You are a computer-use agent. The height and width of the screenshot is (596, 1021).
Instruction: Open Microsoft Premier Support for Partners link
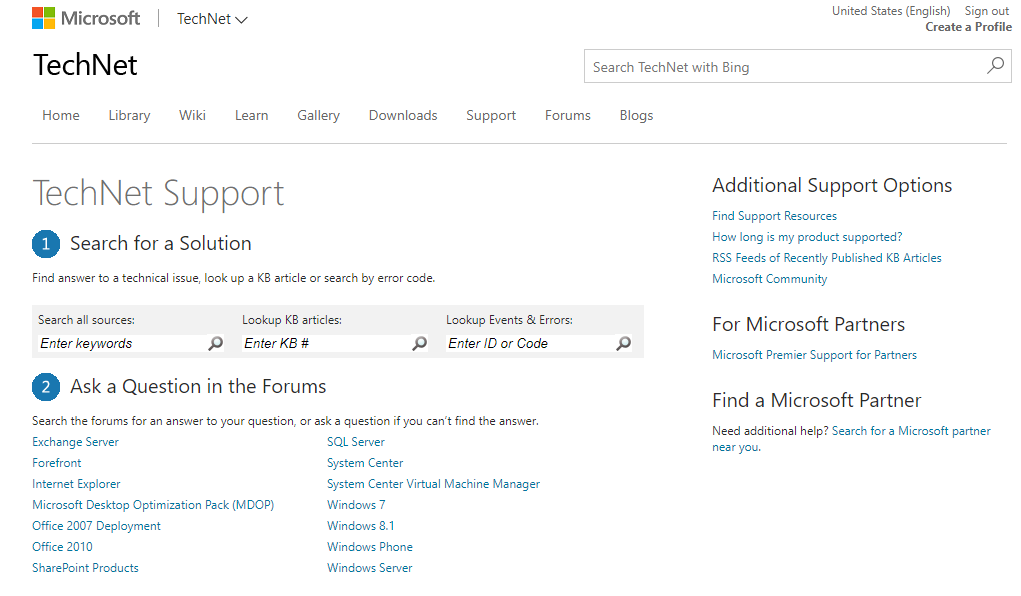coord(814,354)
